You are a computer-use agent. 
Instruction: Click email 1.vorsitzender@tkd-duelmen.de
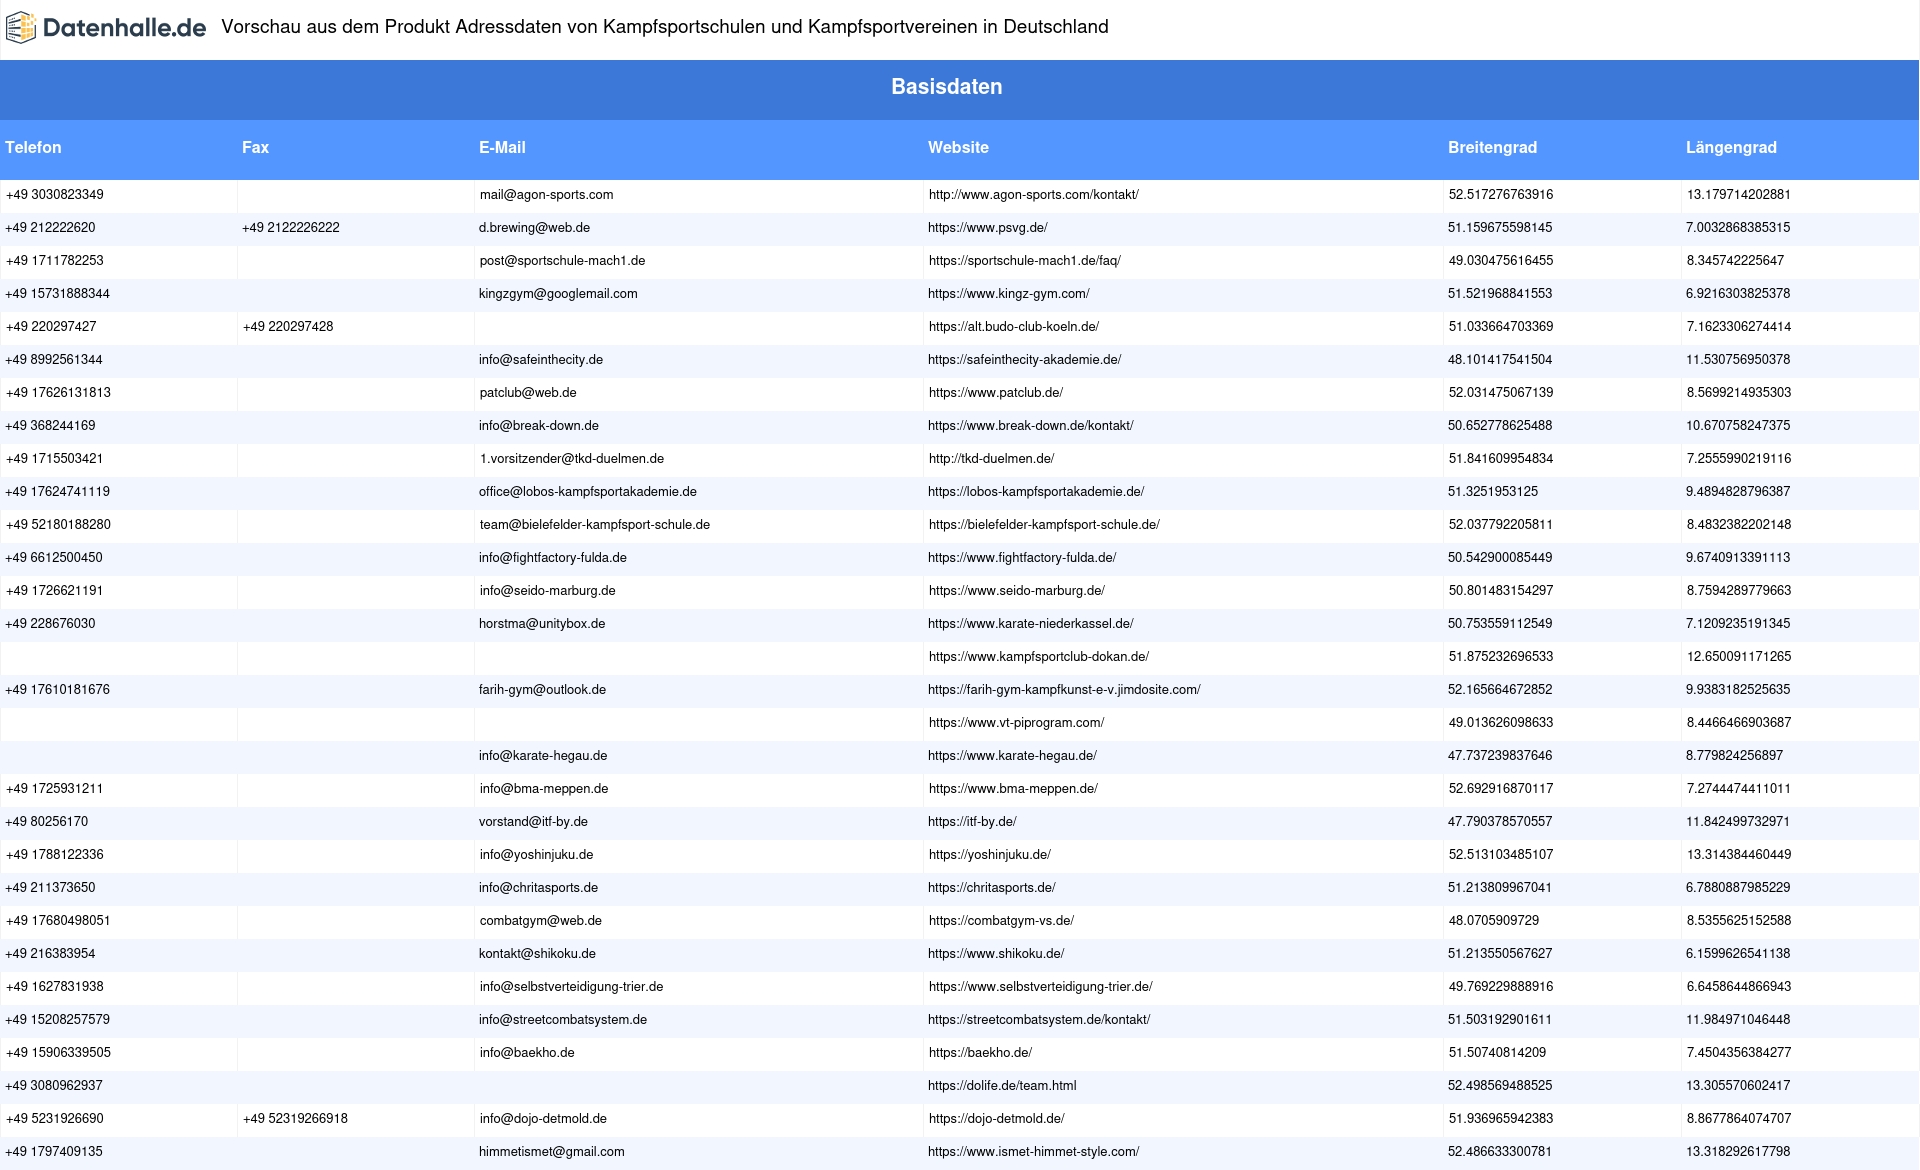coord(571,459)
